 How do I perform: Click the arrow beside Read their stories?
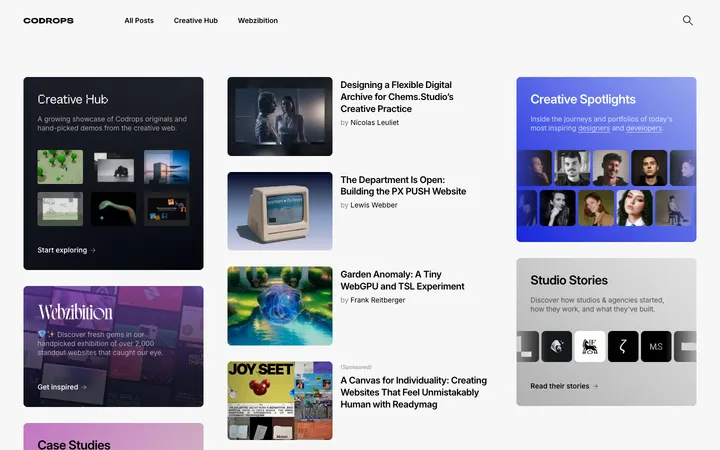[596, 386]
